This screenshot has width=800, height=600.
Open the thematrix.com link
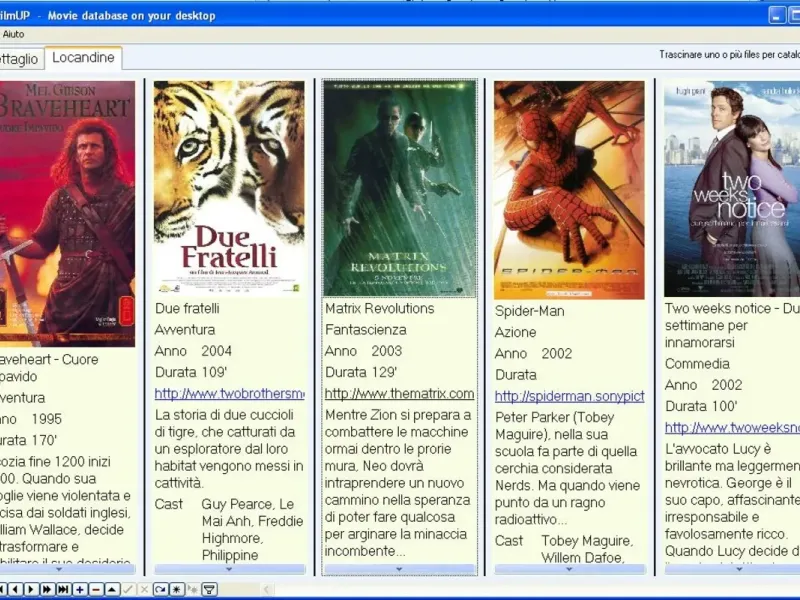[399, 394]
